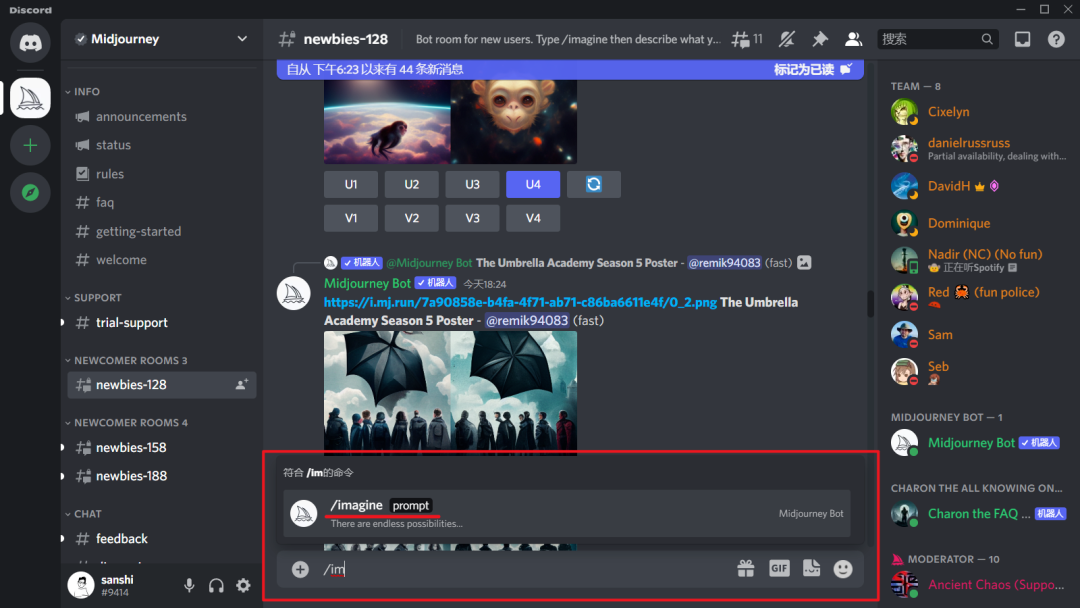Collapse the INFO channel category
This screenshot has width=1080, height=608.
coord(86,92)
